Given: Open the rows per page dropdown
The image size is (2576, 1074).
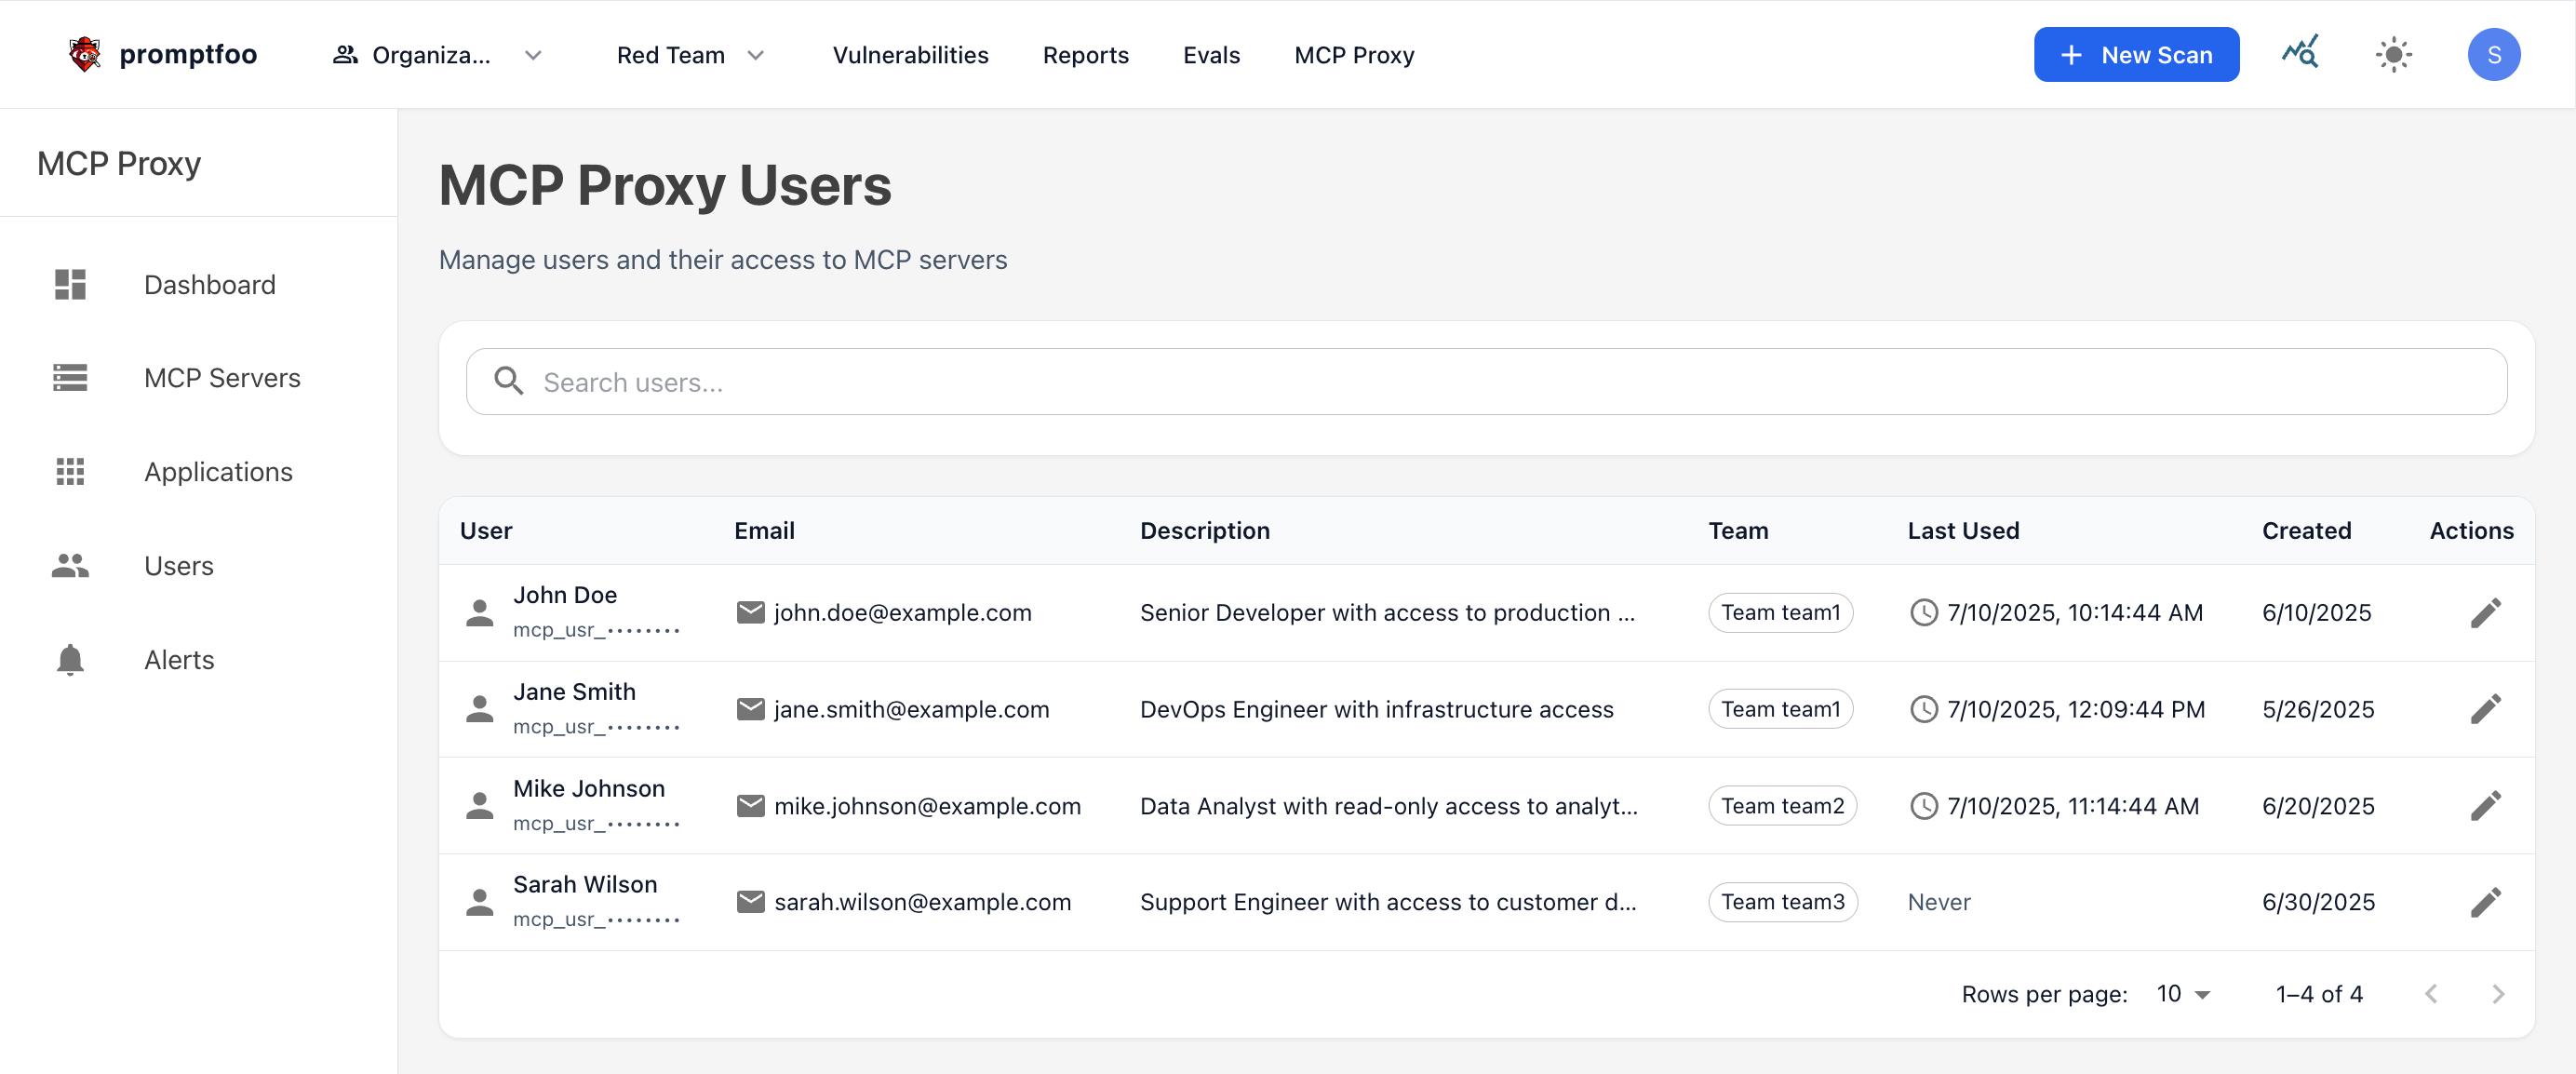Looking at the screenshot, I should 2182,993.
